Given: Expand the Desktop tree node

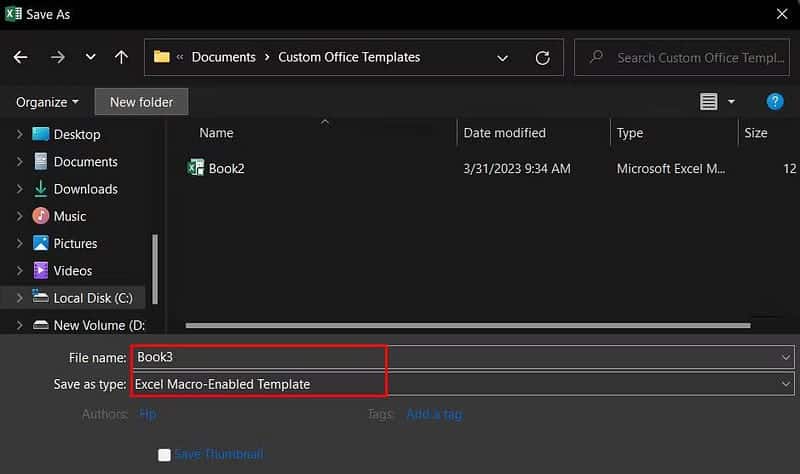Looking at the screenshot, I should click(19, 134).
